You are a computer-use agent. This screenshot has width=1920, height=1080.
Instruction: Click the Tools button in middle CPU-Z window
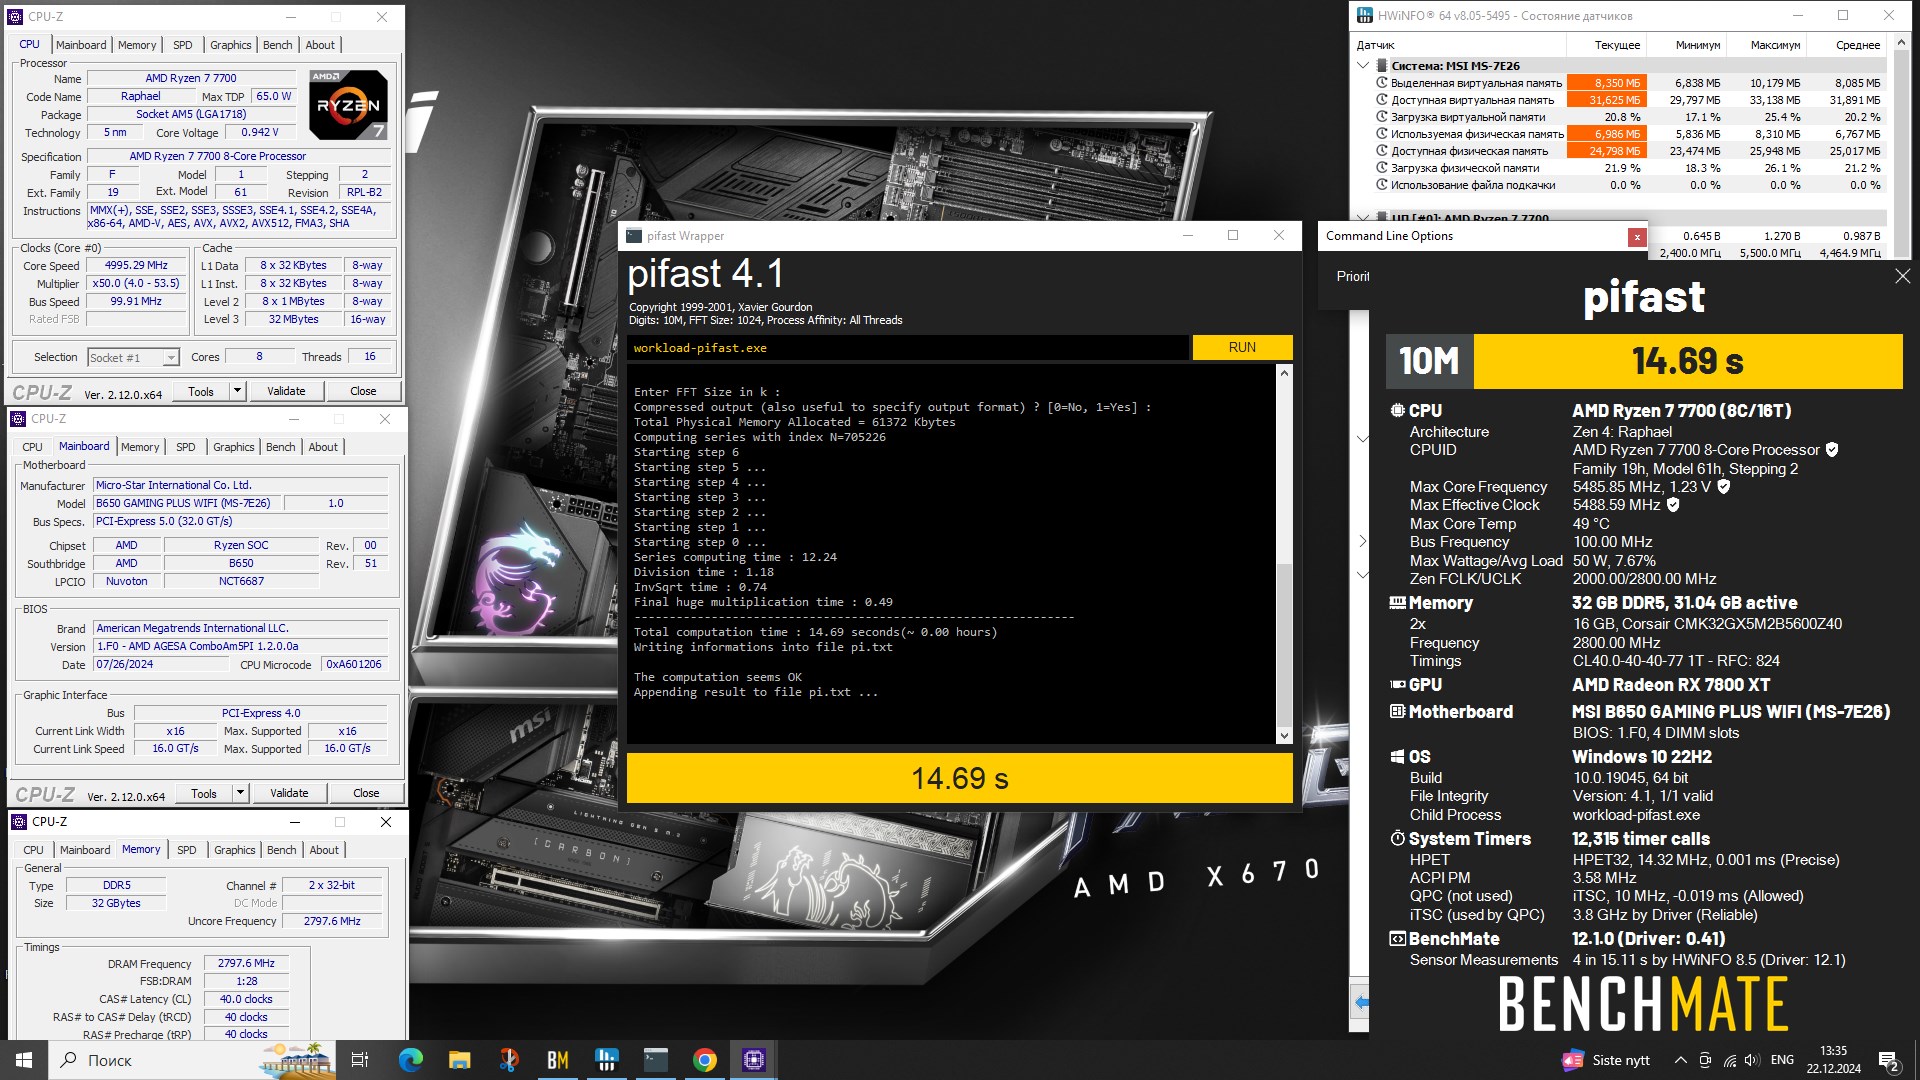[x=204, y=793]
